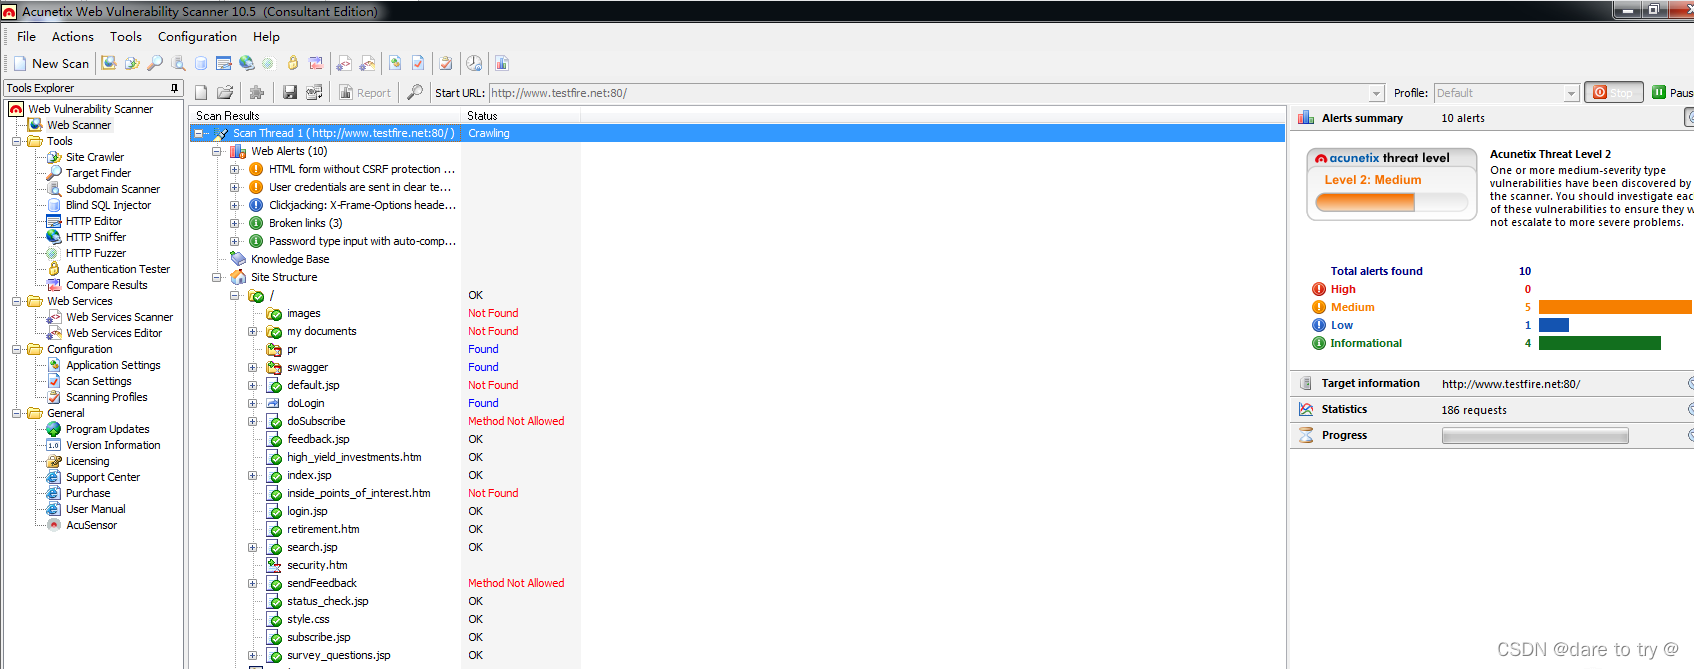Open the Help menu
The width and height of the screenshot is (1694, 669).
click(x=266, y=37)
